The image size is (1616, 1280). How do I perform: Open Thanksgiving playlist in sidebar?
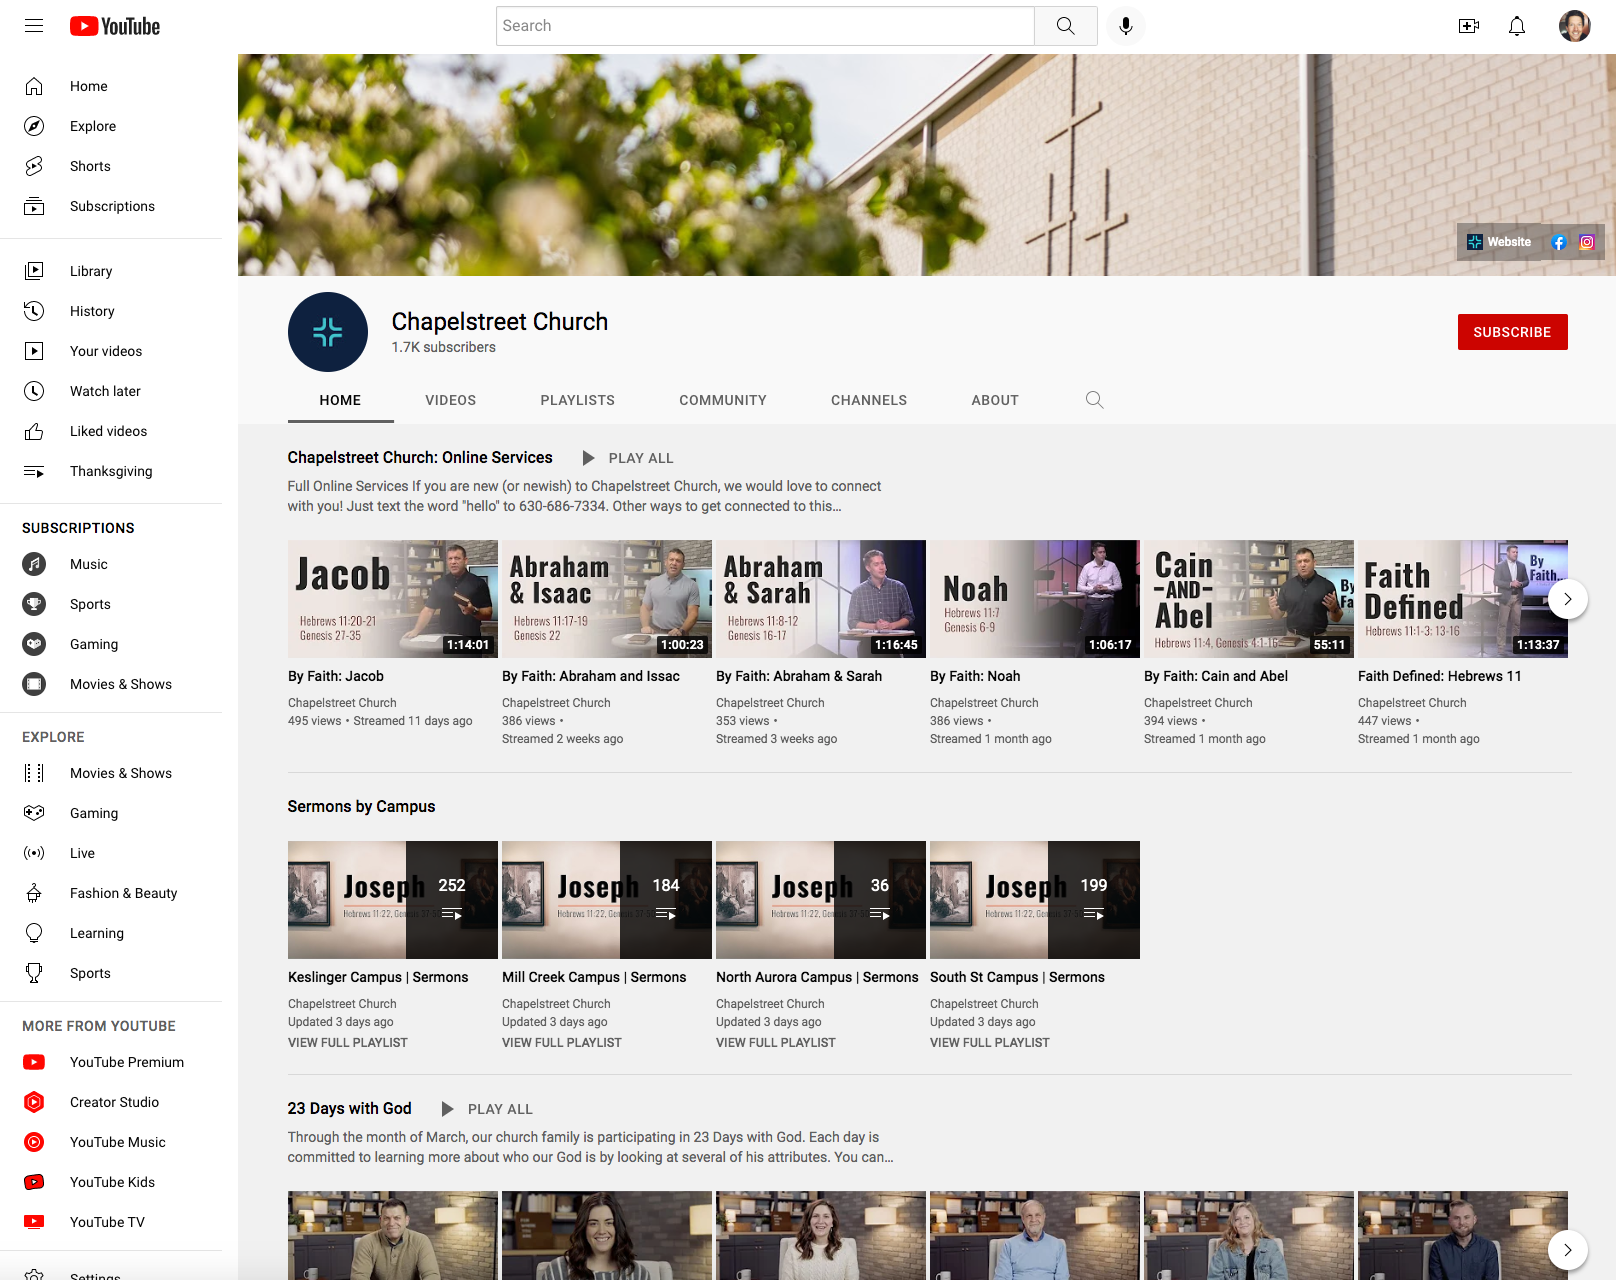click(x=111, y=471)
